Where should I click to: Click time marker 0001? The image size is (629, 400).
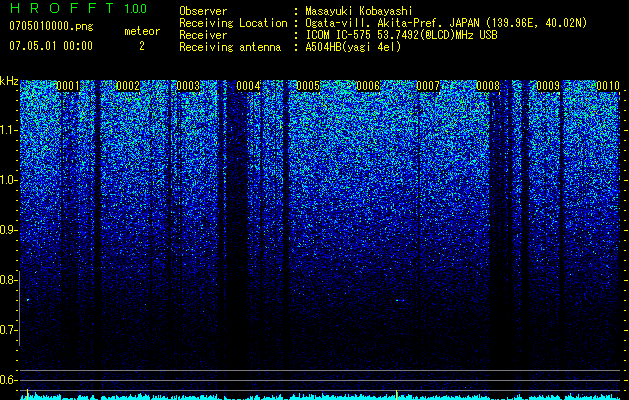click(68, 86)
